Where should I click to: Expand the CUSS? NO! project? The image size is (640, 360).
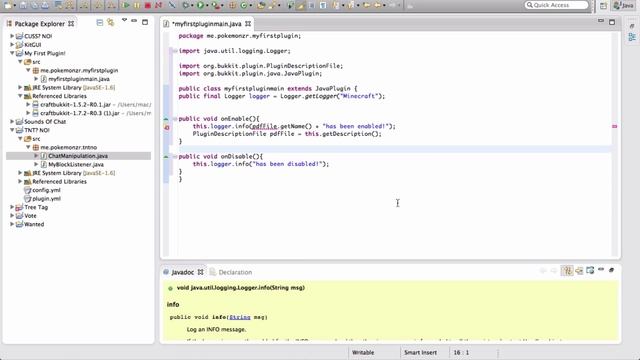coord(12,36)
